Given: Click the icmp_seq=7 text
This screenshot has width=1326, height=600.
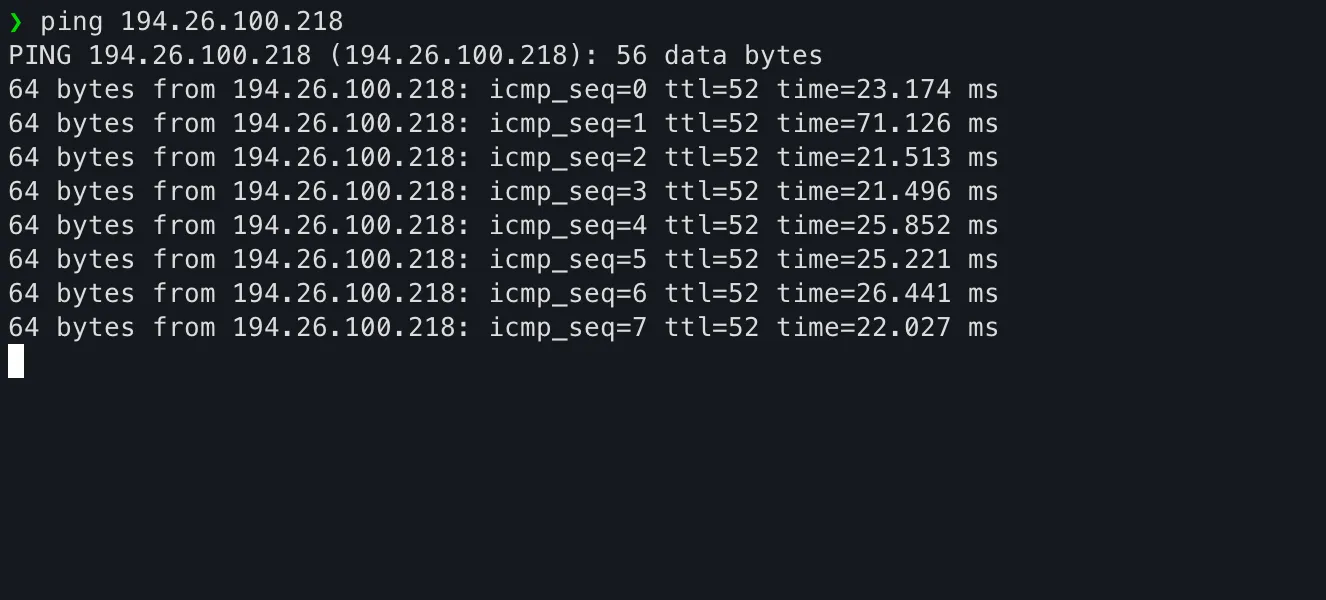Looking at the screenshot, I should point(568,328).
